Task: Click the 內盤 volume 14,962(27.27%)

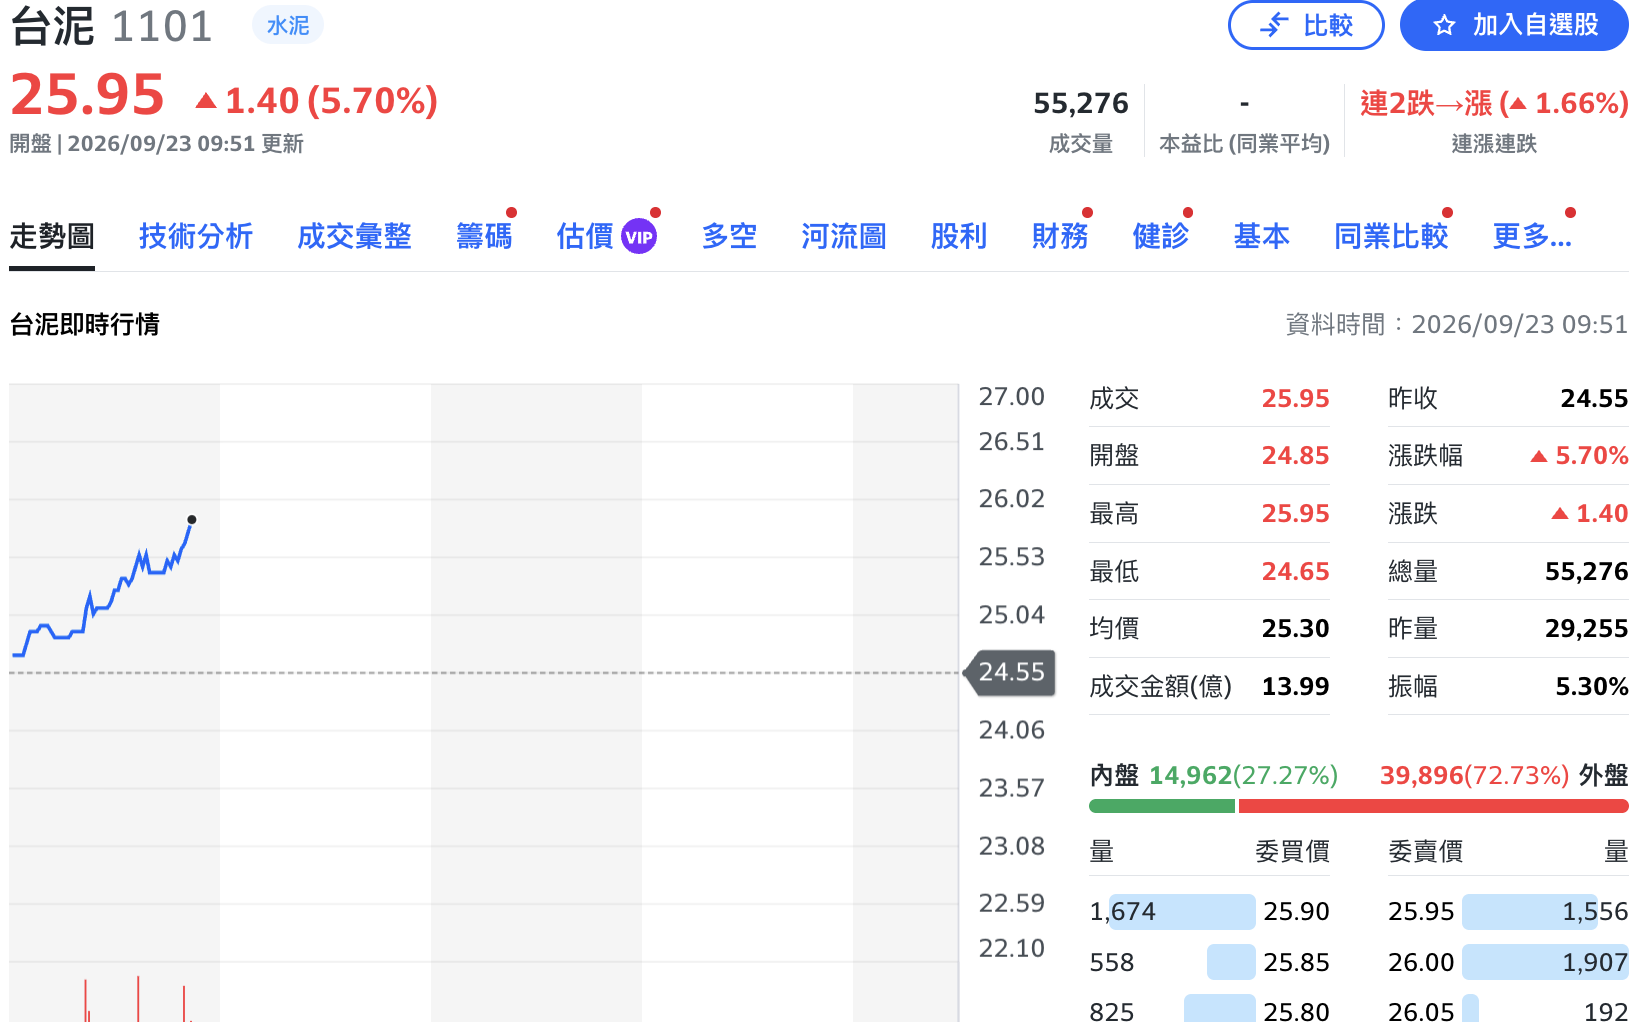Action: [x=1243, y=776]
